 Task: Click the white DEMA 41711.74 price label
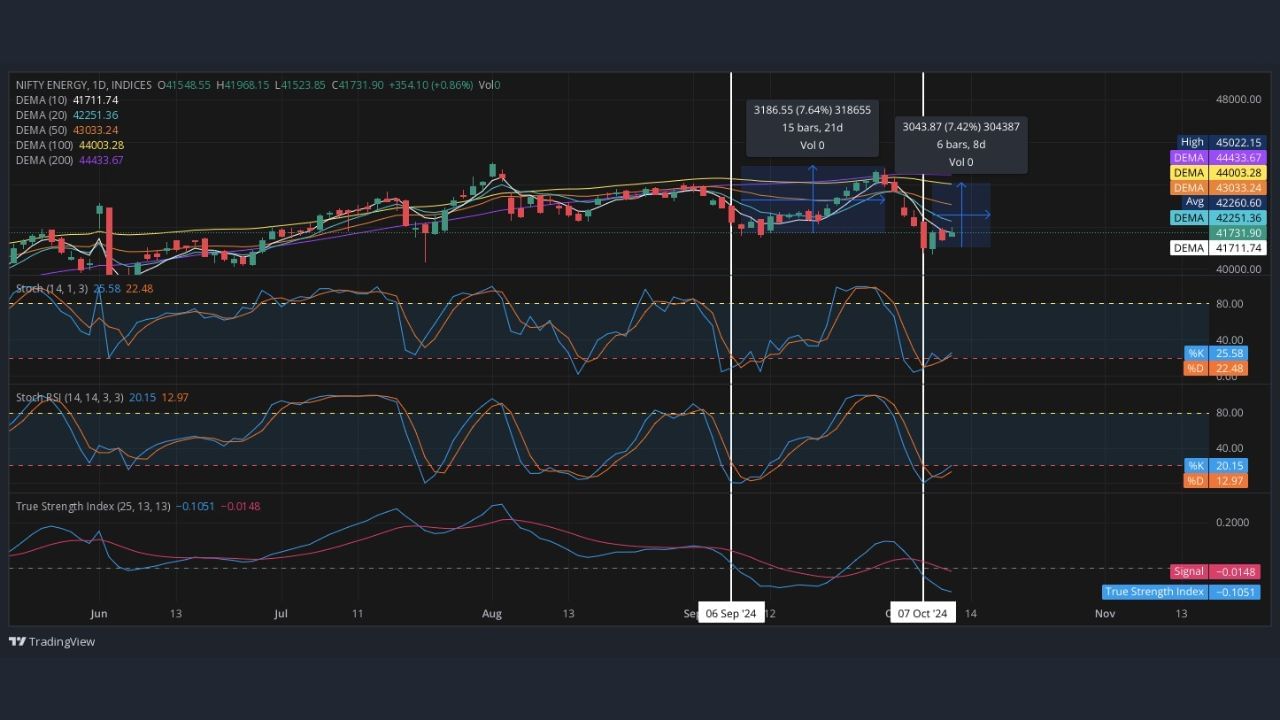pyautogui.click(x=1217, y=247)
